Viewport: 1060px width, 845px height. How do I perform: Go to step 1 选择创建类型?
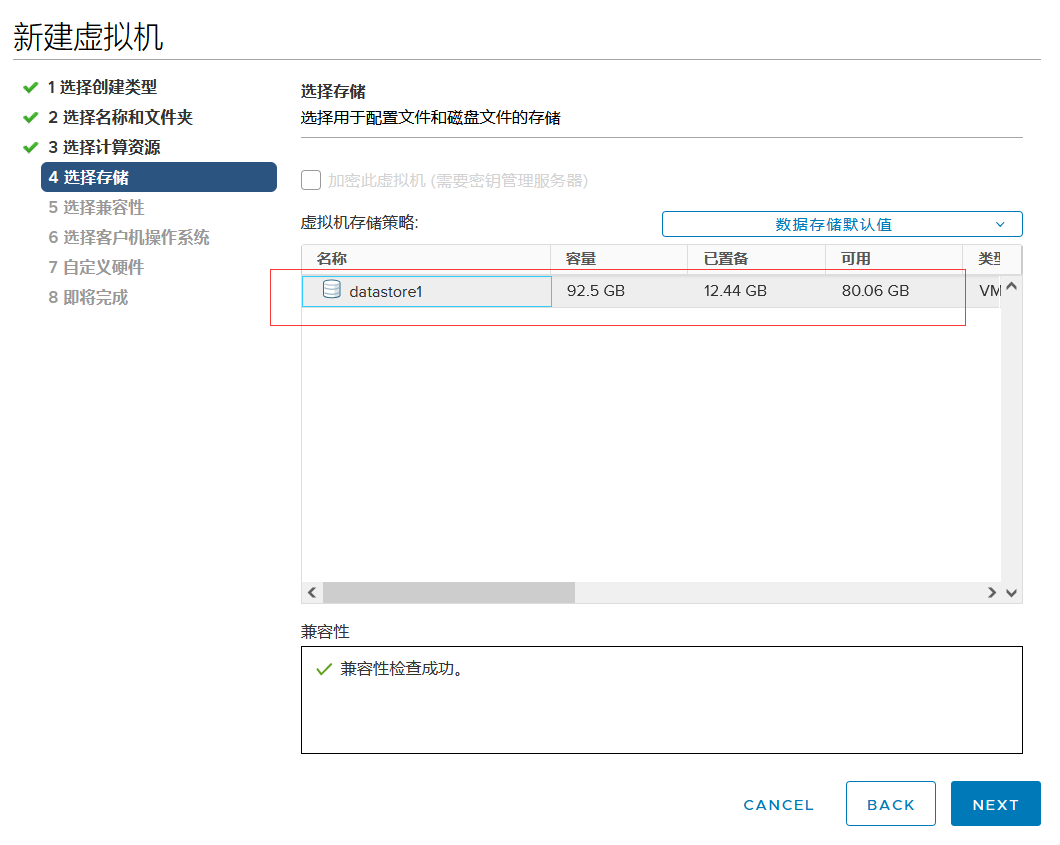click(102, 87)
